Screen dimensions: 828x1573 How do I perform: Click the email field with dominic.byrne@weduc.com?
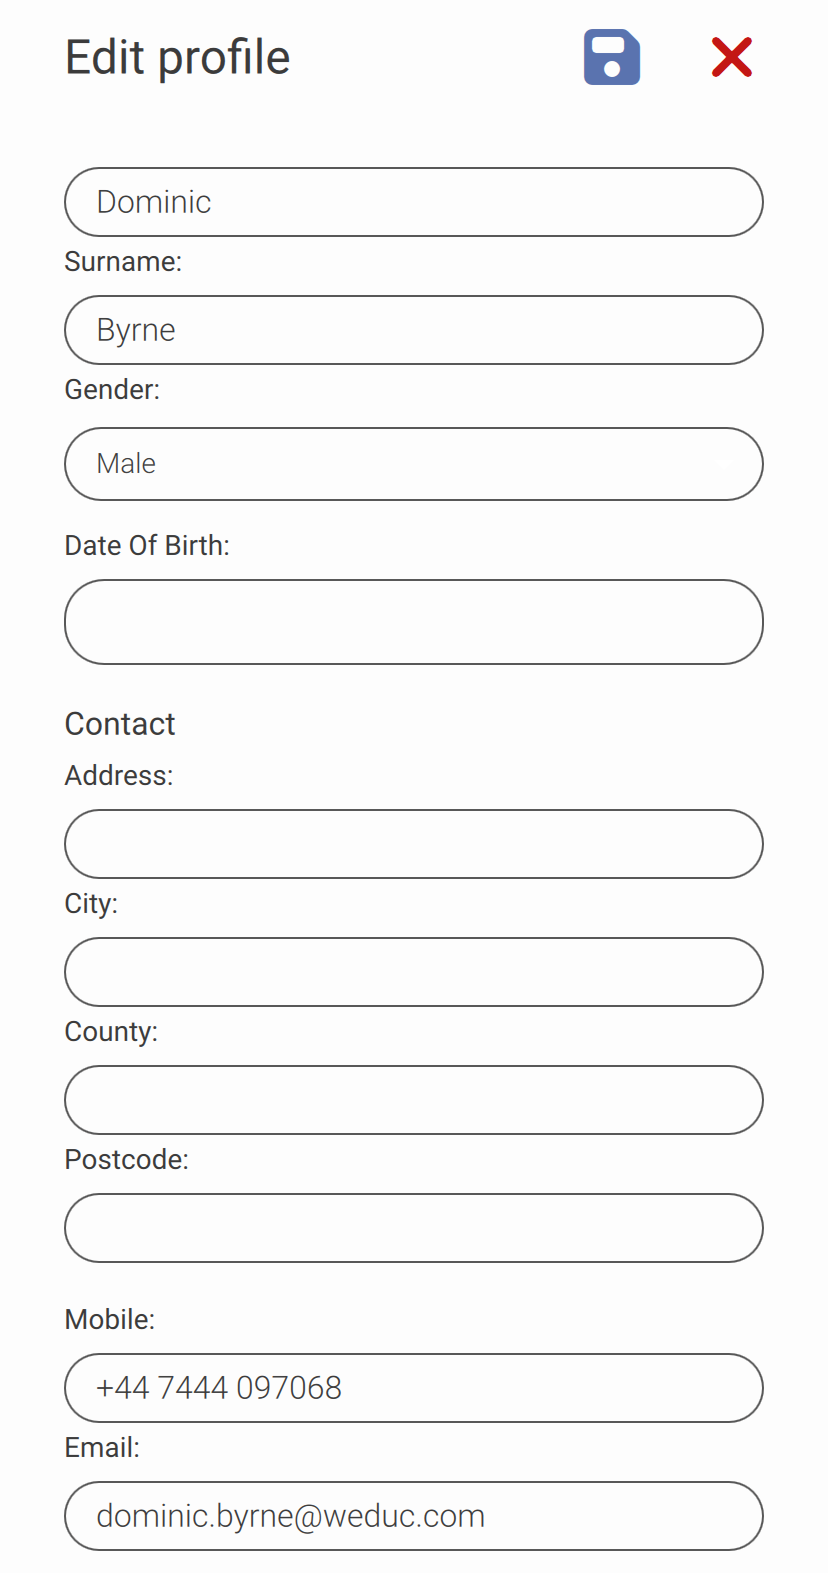coord(414,1516)
